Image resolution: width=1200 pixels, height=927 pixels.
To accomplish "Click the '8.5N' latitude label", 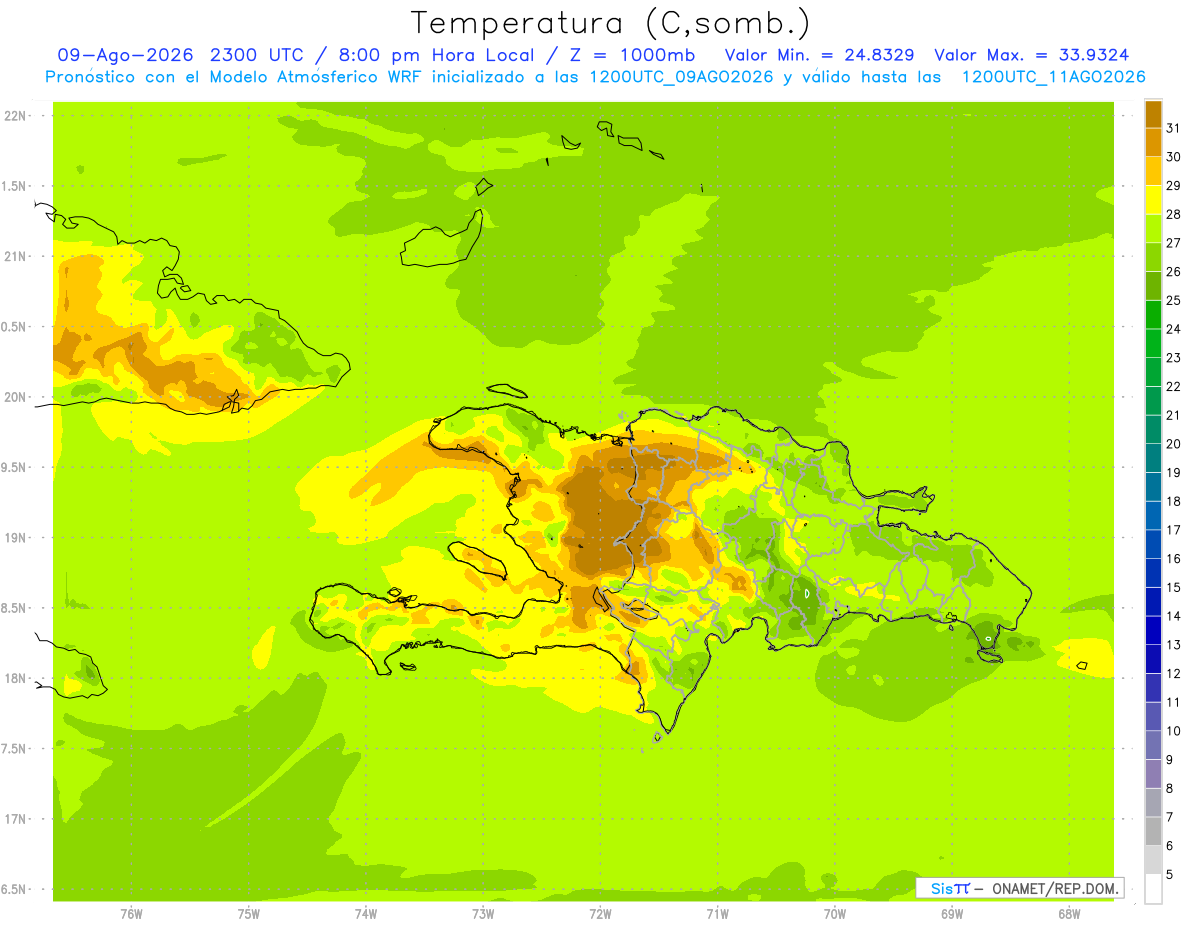I will pos(14,608).
